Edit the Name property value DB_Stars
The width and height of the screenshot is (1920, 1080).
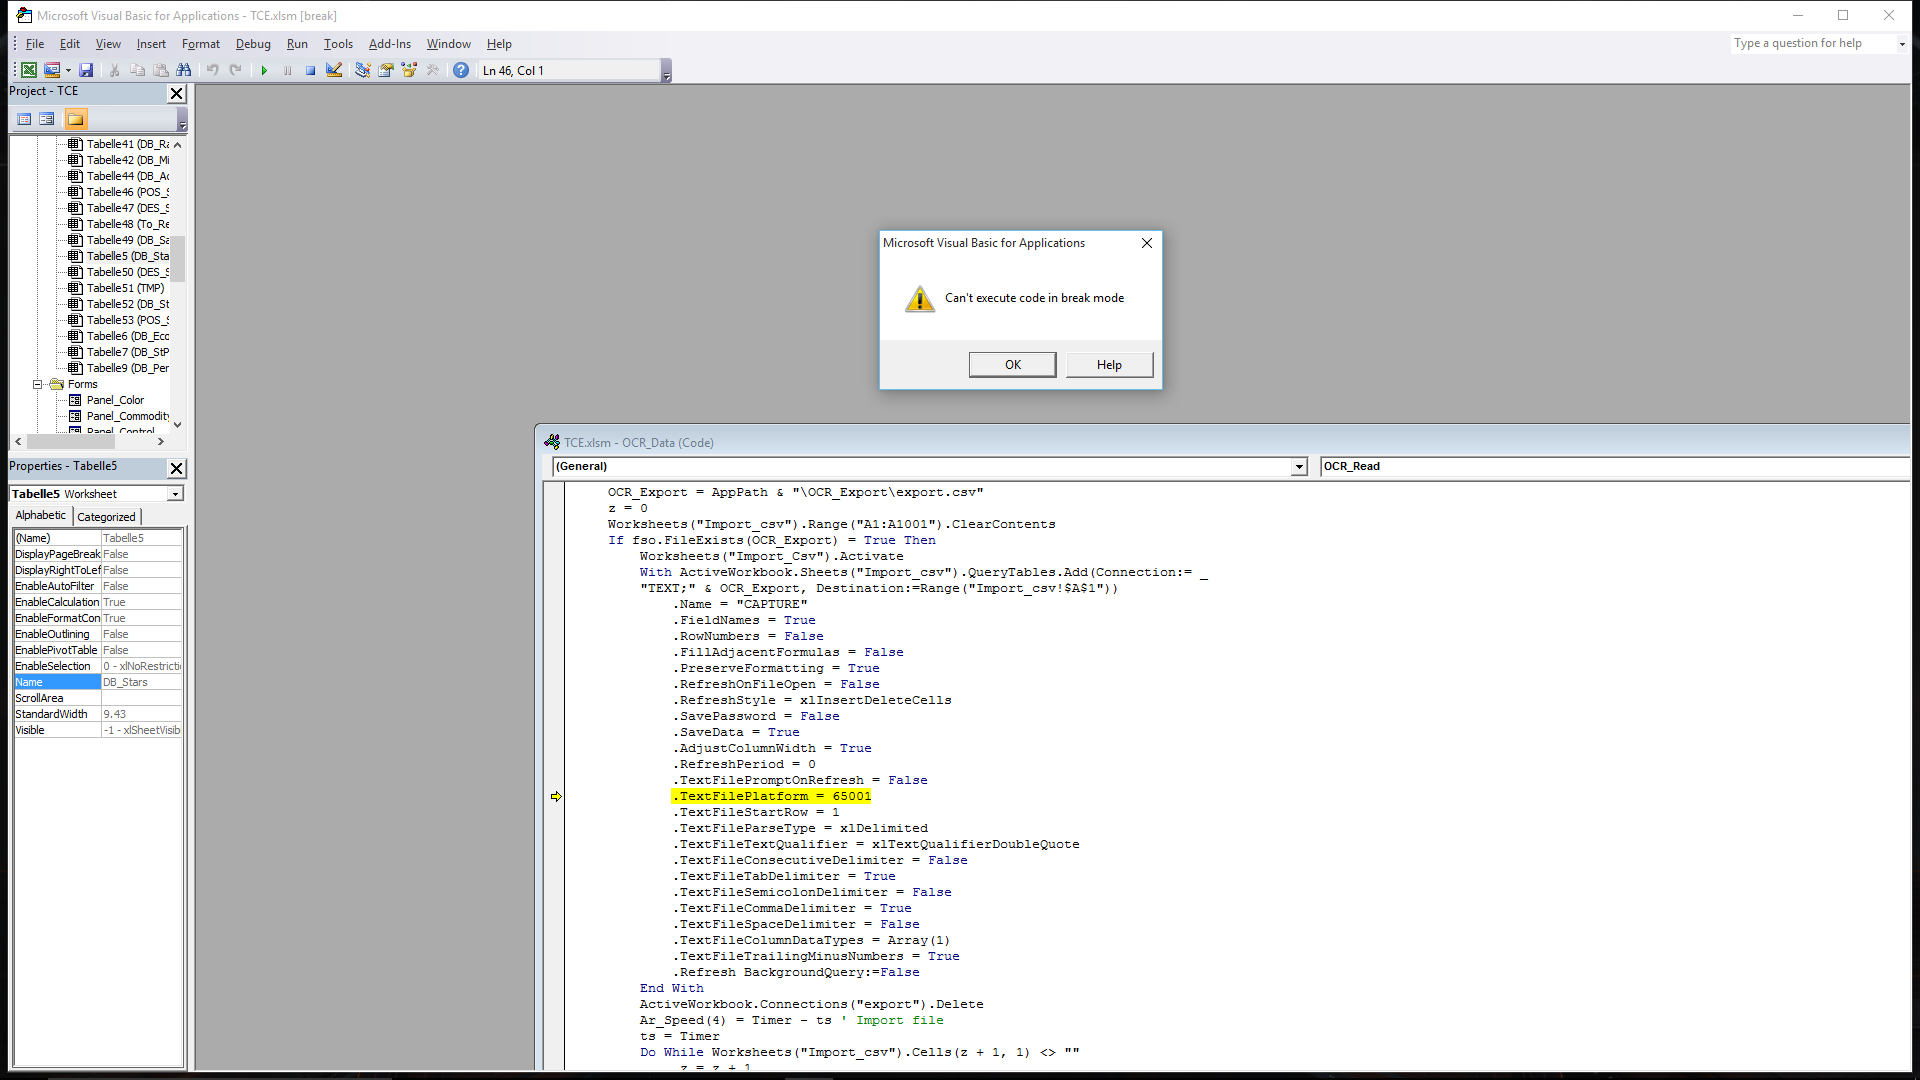pyautogui.click(x=141, y=682)
